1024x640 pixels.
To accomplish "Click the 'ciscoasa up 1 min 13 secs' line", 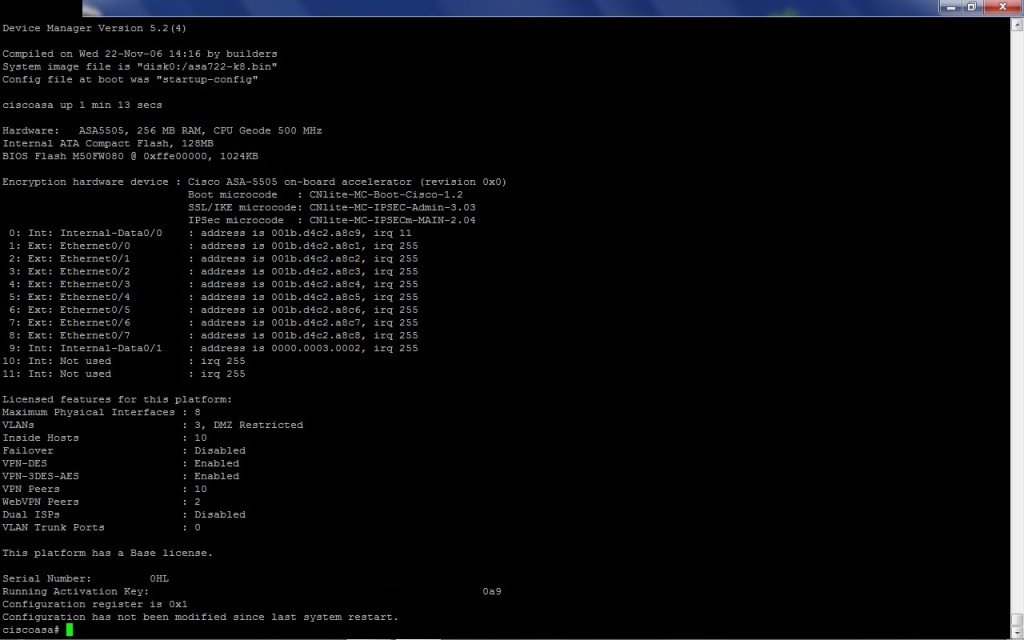I will click(82, 104).
